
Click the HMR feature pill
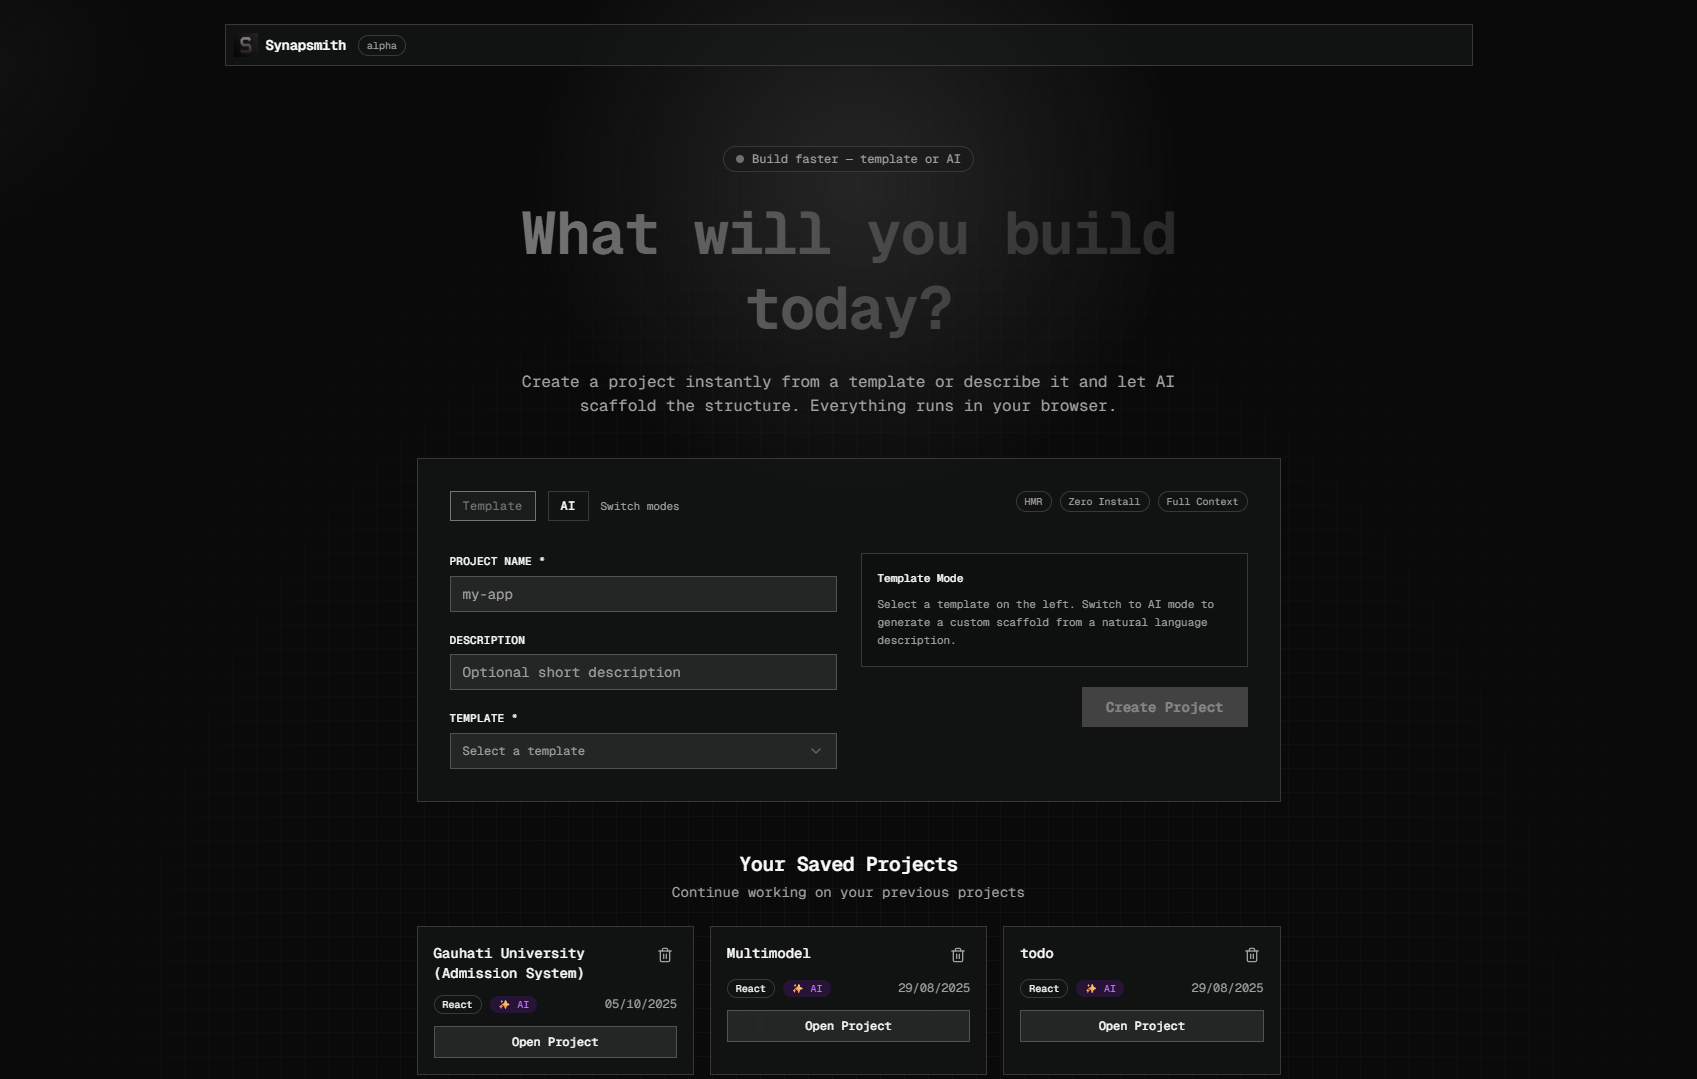click(1033, 502)
